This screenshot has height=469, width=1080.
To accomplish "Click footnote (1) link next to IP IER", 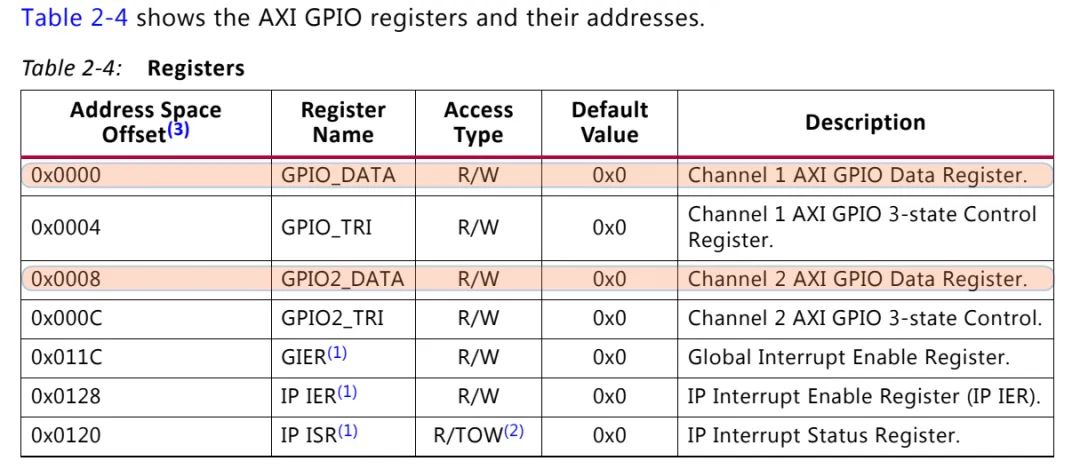I will pos(346,392).
